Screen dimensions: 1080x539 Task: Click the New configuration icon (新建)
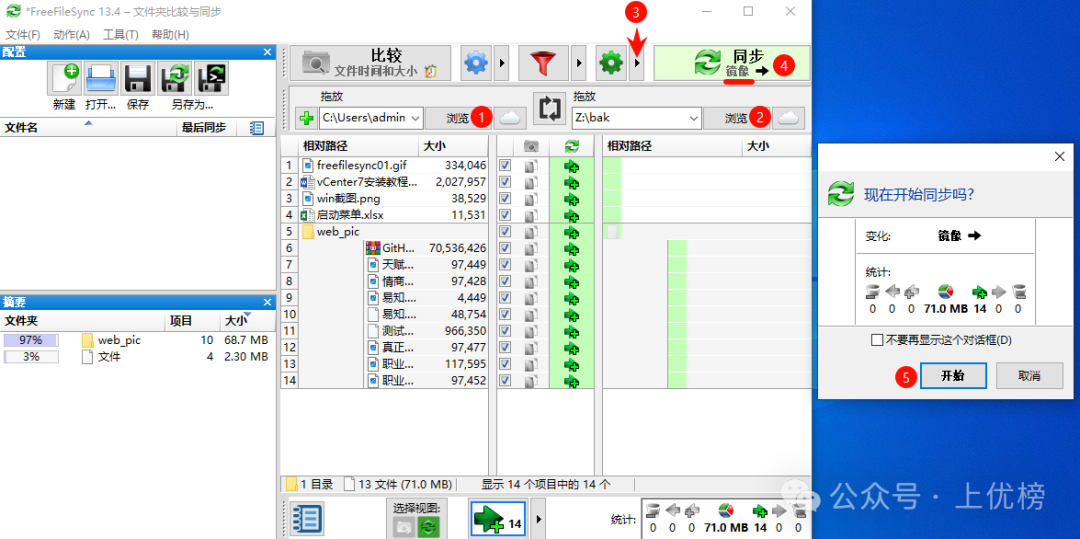click(64, 79)
